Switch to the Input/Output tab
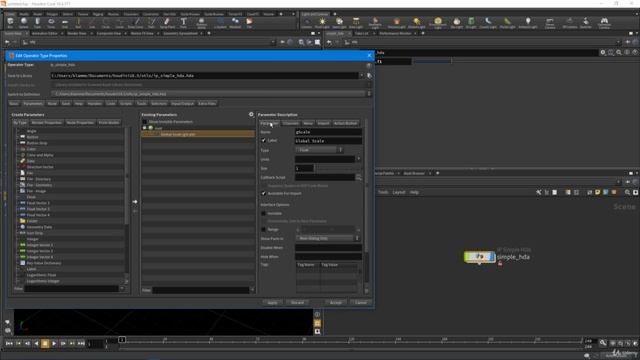The height and width of the screenshot is (360, 640). click(182, 104)
